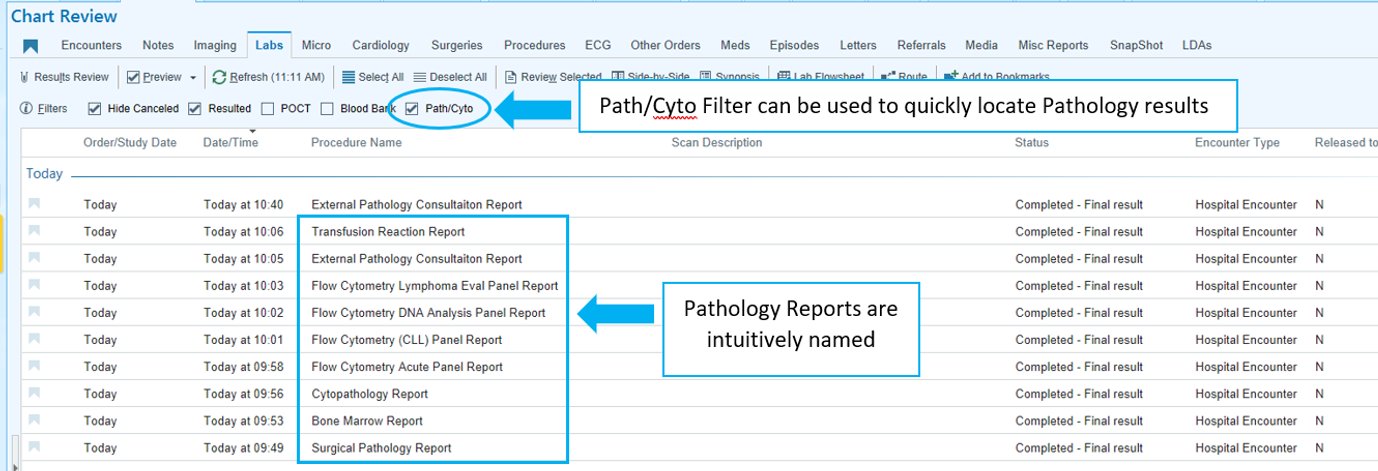Select Flow Cytometry DNA Analysis Panel Report
1378x471 pixels.
(x=428, y=313)
